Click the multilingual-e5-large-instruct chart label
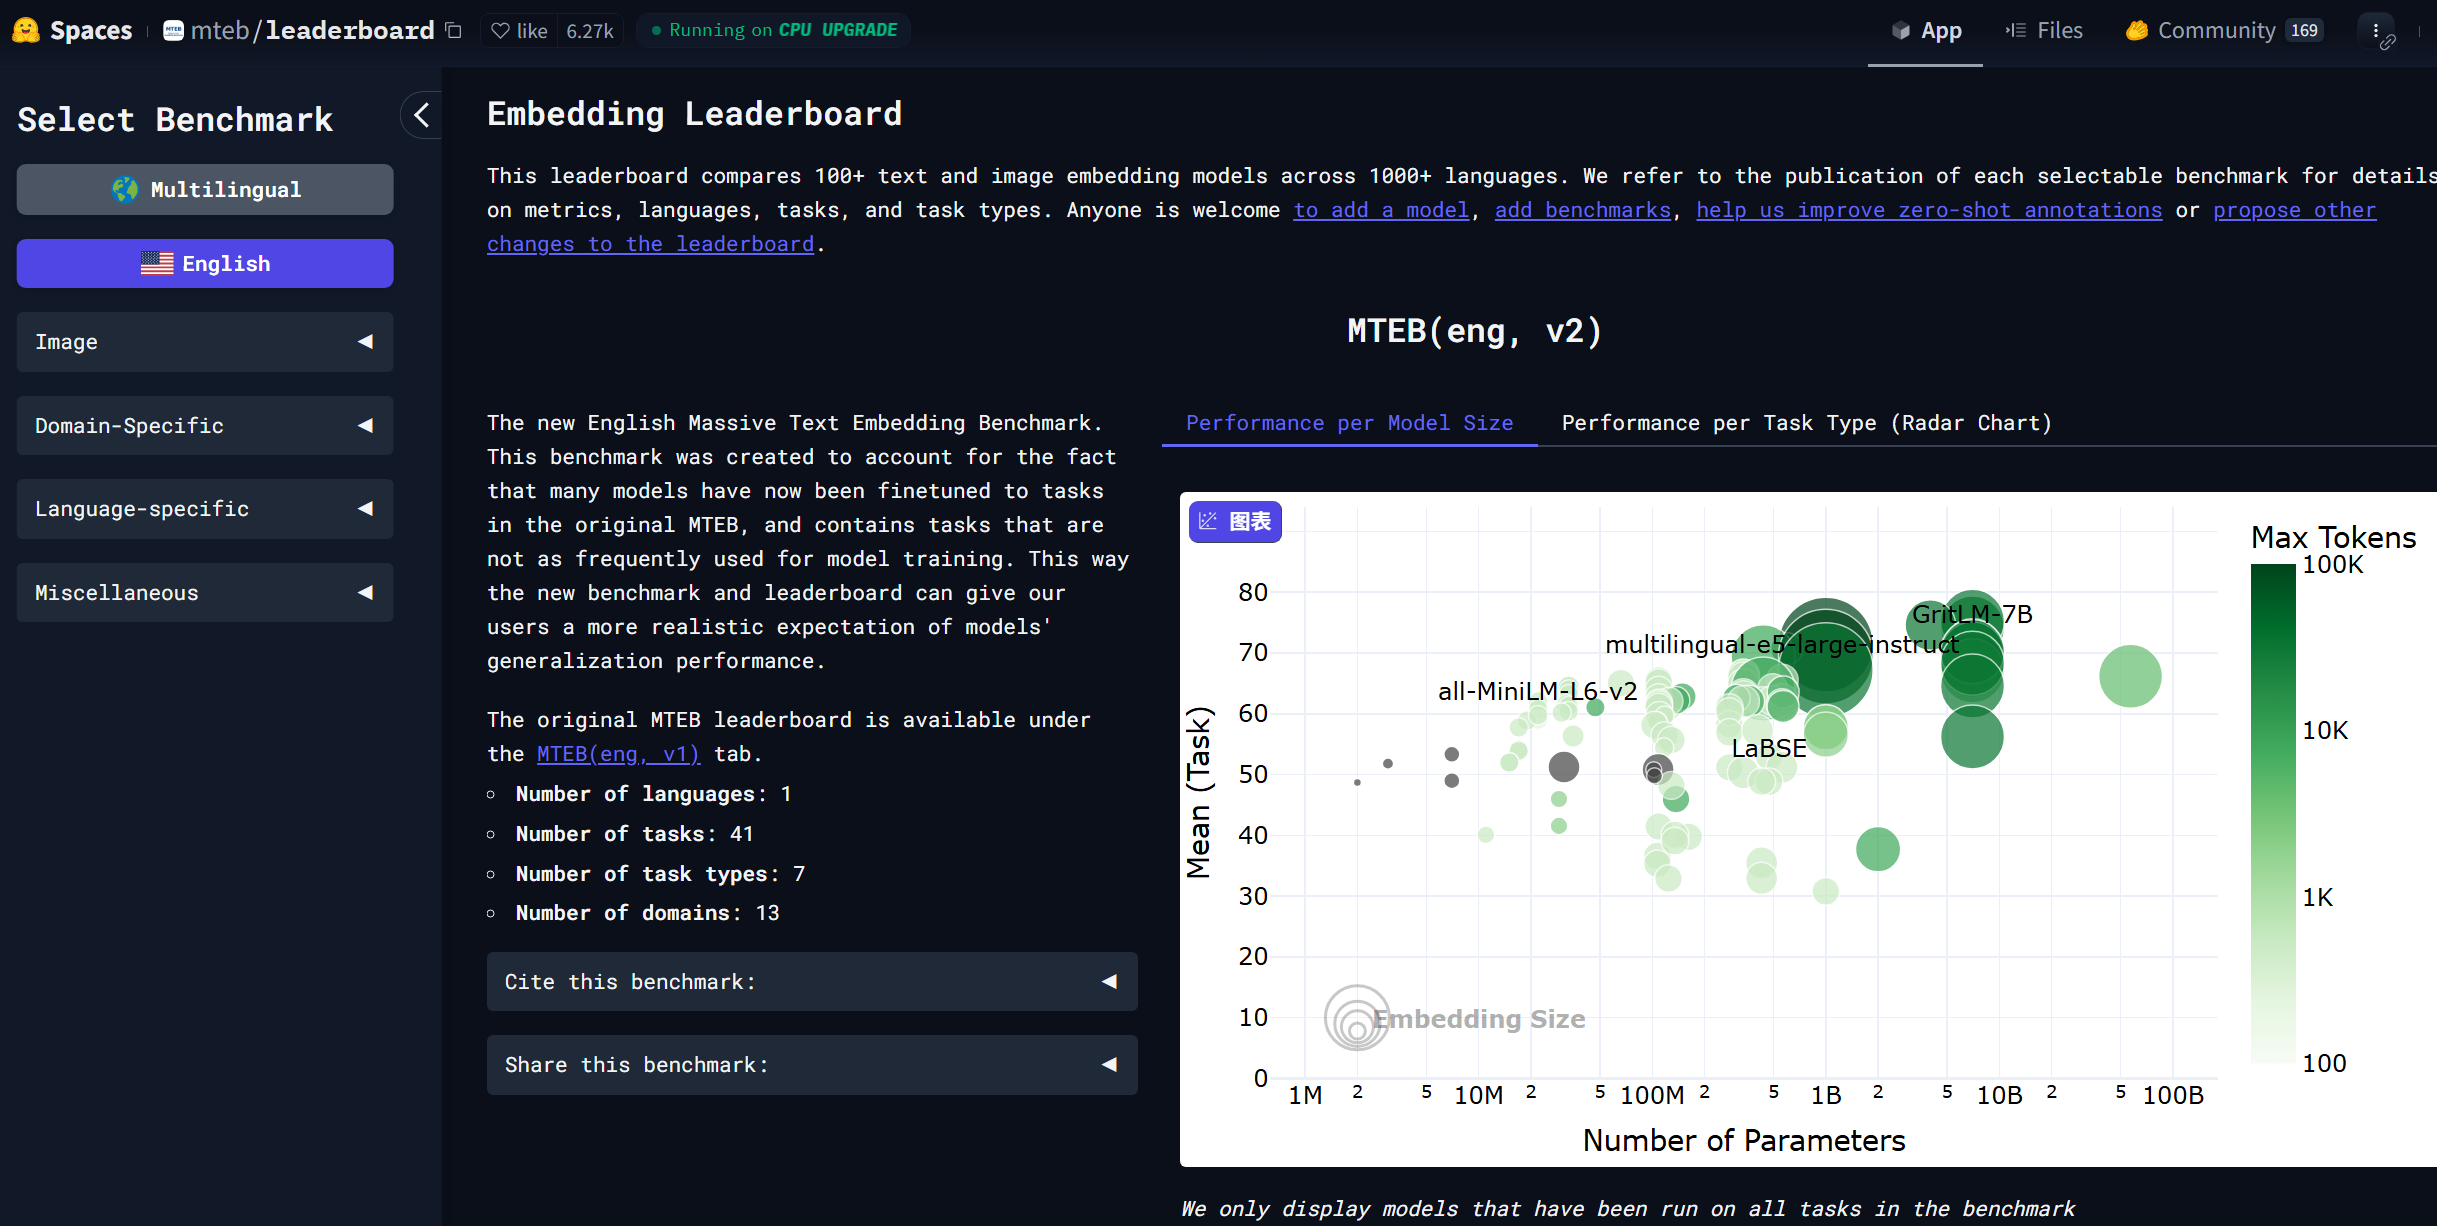Viewport: 2437px width, 1226px height. tap(1782, 645)
